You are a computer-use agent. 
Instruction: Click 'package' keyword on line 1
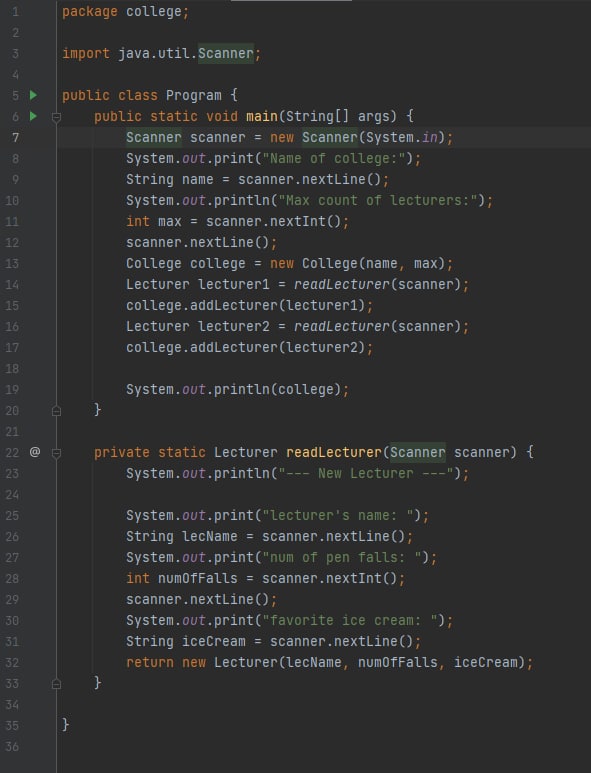click(x=90, y=12)
